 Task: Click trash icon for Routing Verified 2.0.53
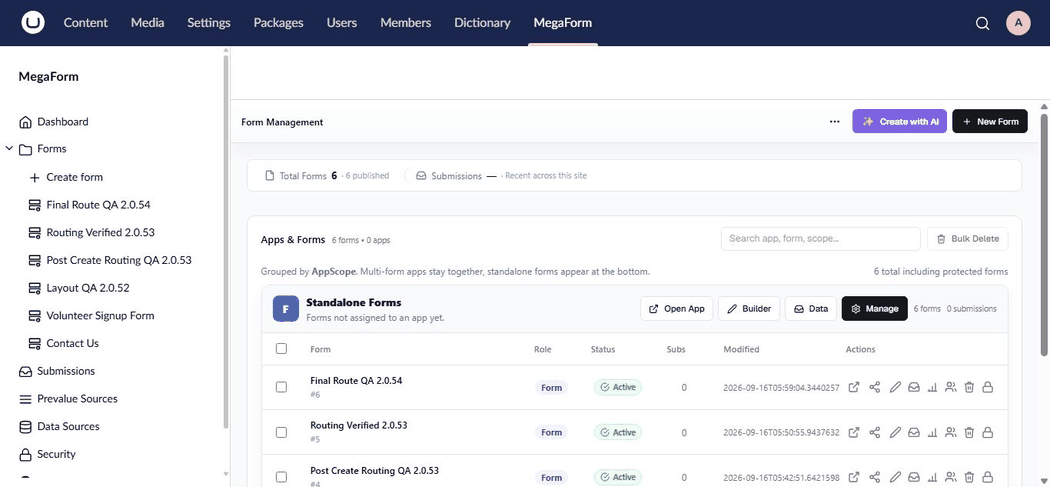point(969,433)
